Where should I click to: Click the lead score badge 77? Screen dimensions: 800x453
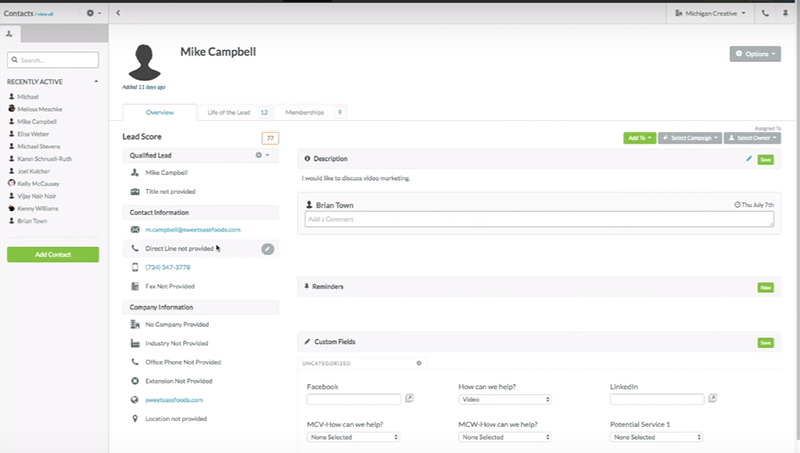[270, 138]
